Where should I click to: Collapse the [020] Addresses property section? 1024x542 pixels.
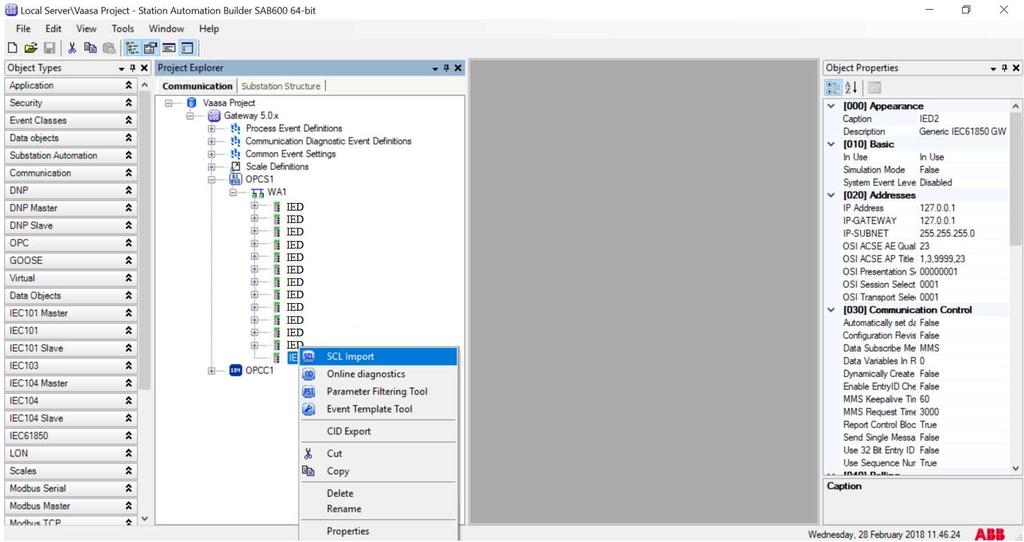pos(831,195)
